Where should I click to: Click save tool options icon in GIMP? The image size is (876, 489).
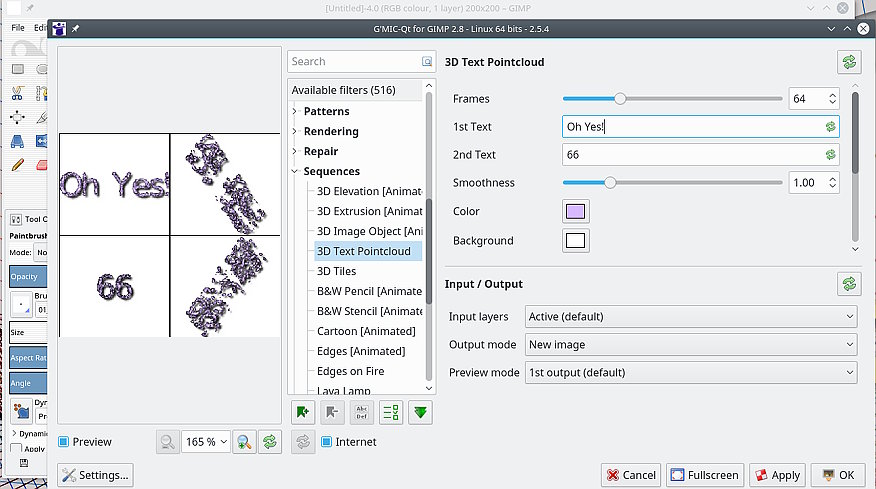pyautogui.click(x=23, y=463)
